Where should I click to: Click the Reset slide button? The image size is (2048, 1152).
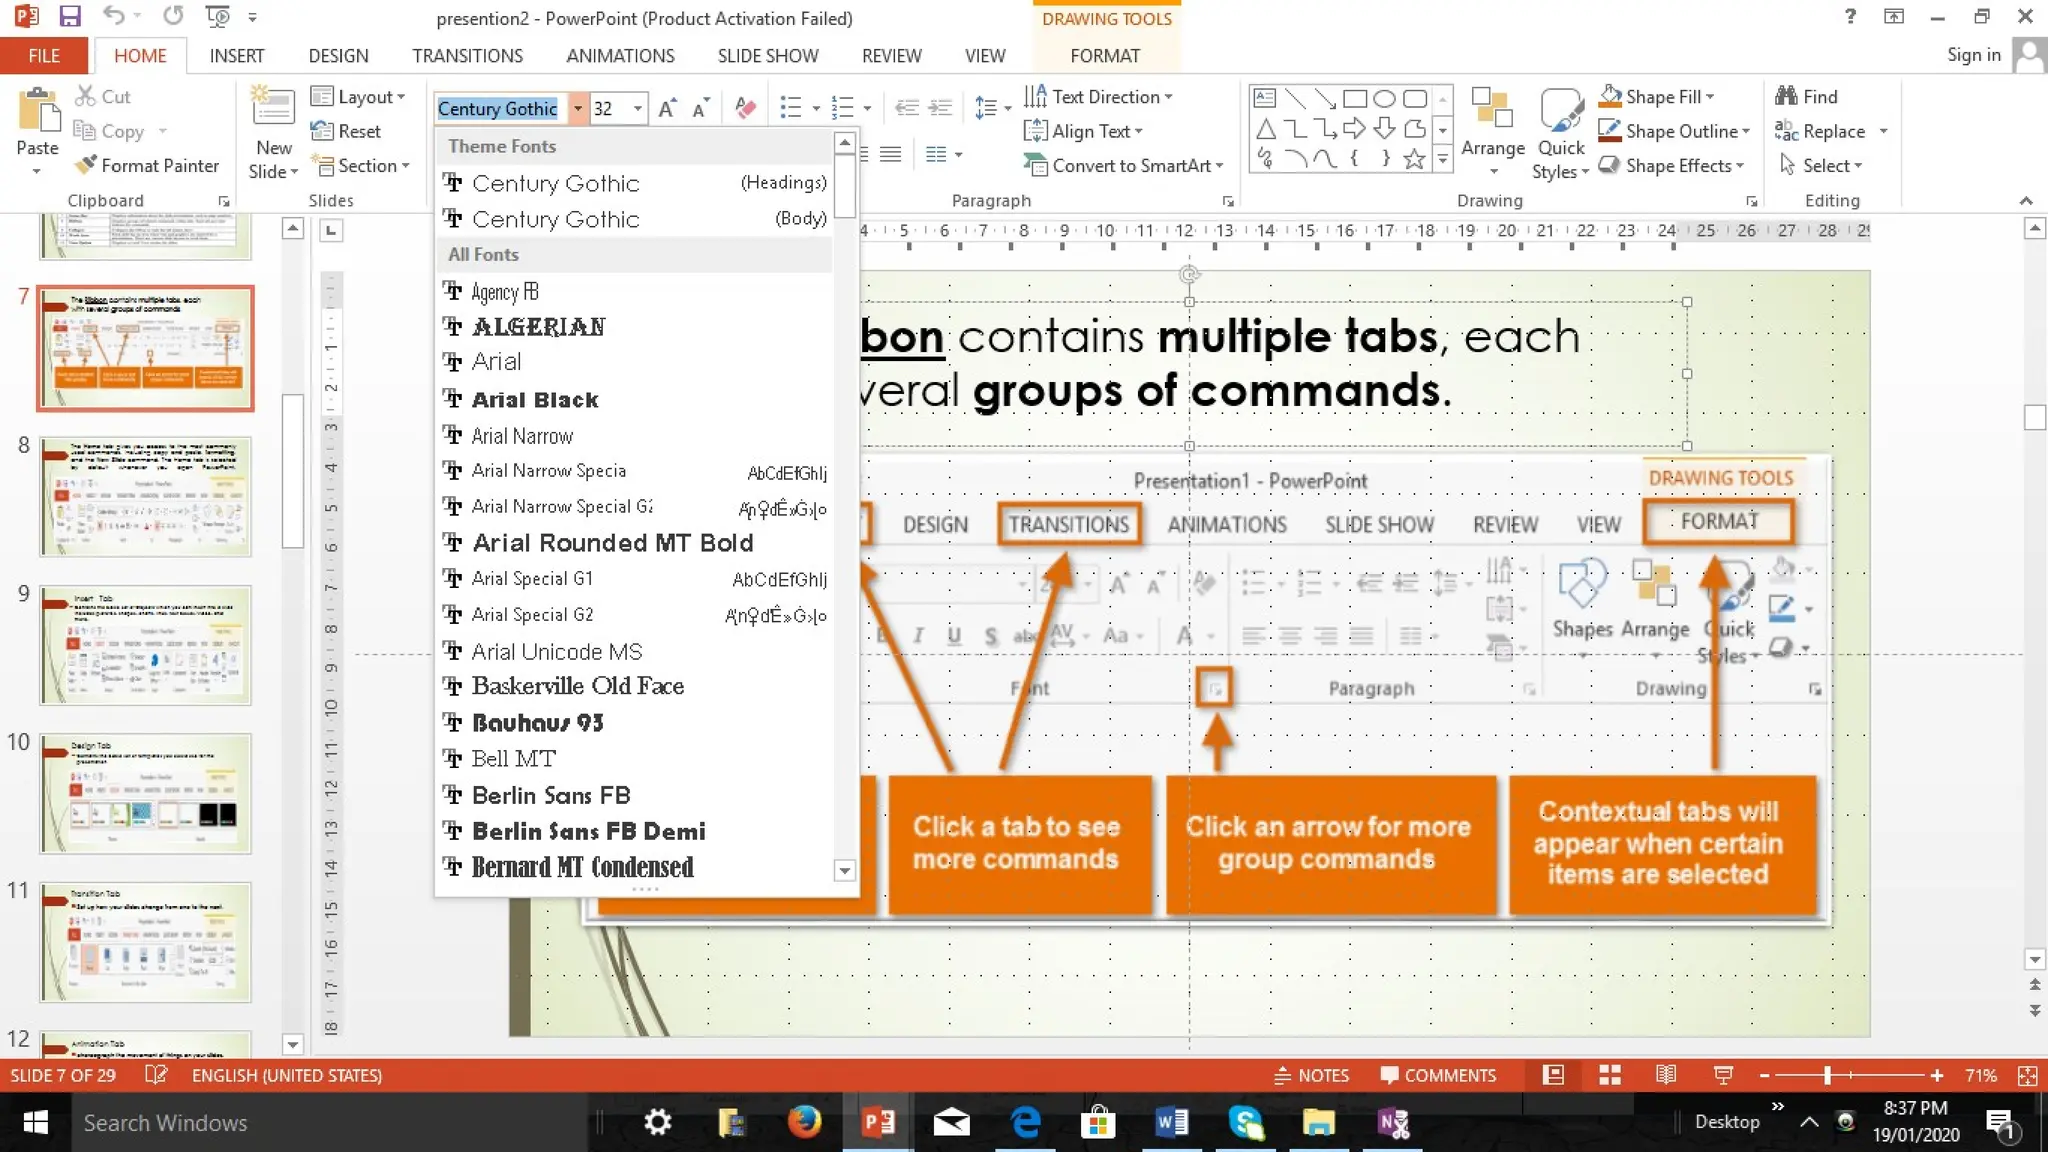tap(346, 131)
